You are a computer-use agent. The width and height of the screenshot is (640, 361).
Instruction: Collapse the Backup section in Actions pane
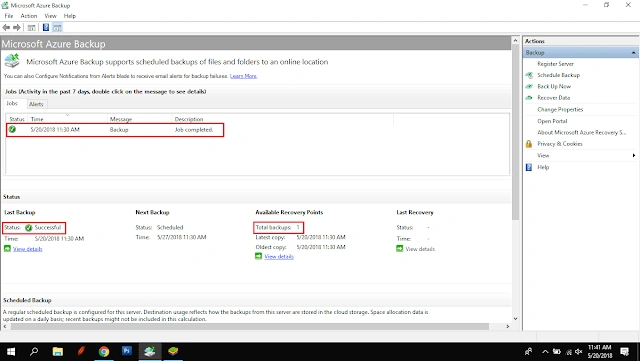coord(633,53)
